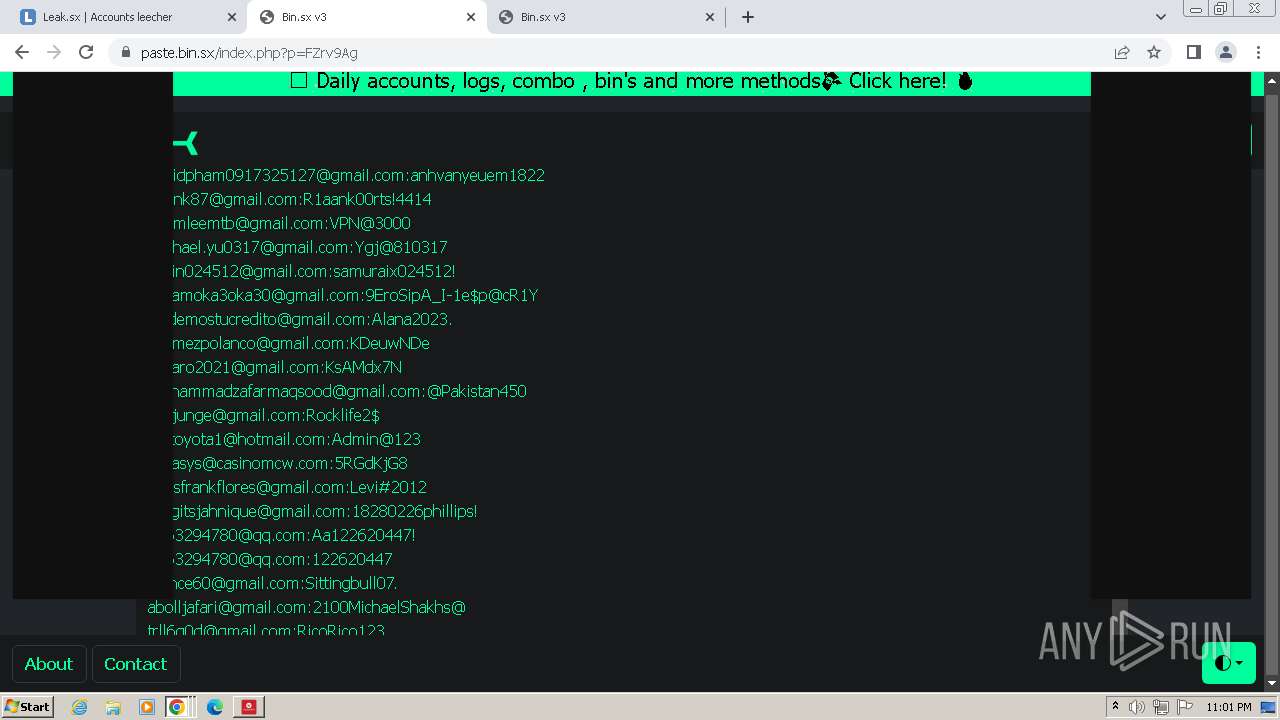The image size is (1280, 720).
Task: Reload the current page
Action: coord(86,52)
